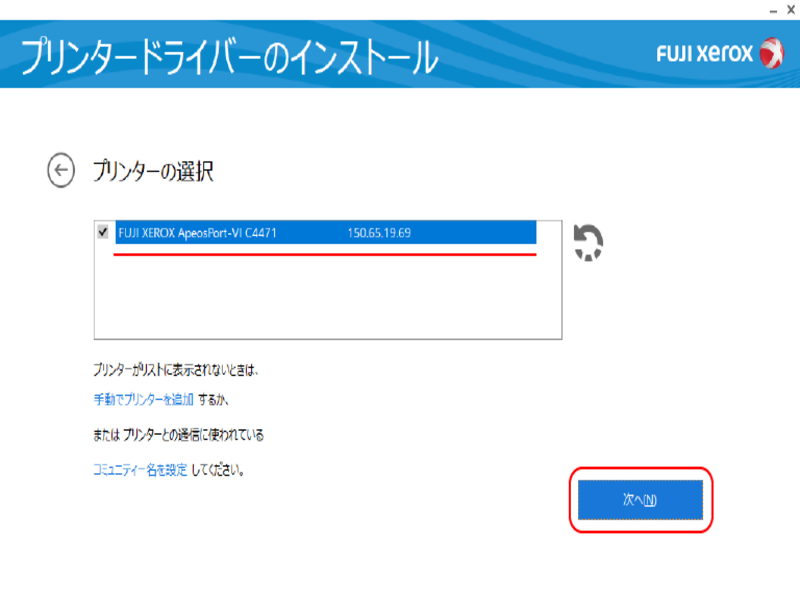Click the 次へ(N) button
This screenshot has width=800, height=600.
coord(640,500)
